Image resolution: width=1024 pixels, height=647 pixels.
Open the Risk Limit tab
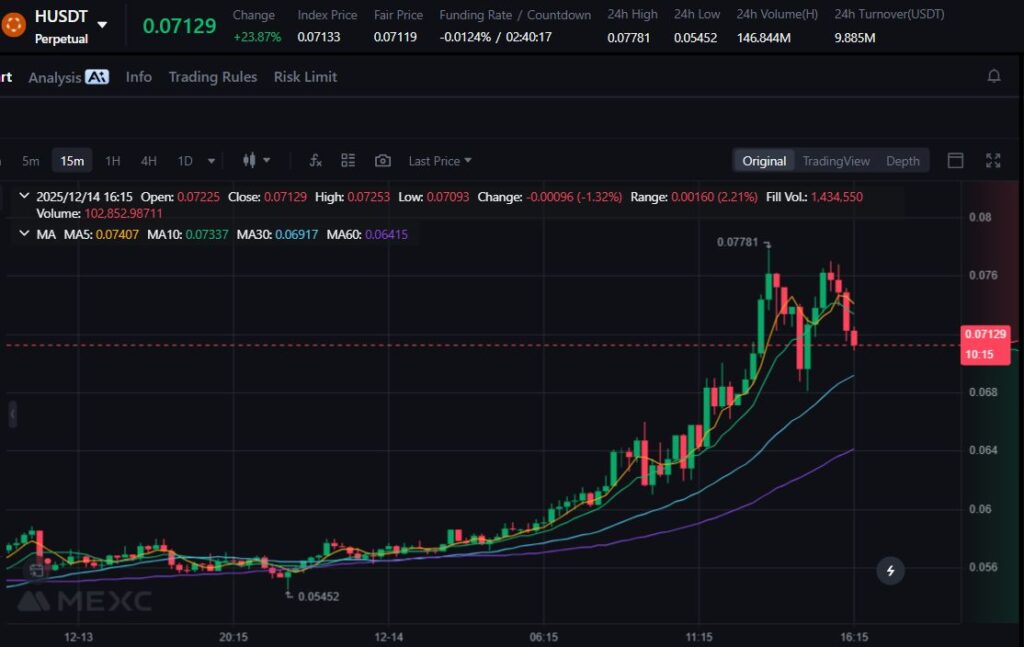click(x=305, y=77)
